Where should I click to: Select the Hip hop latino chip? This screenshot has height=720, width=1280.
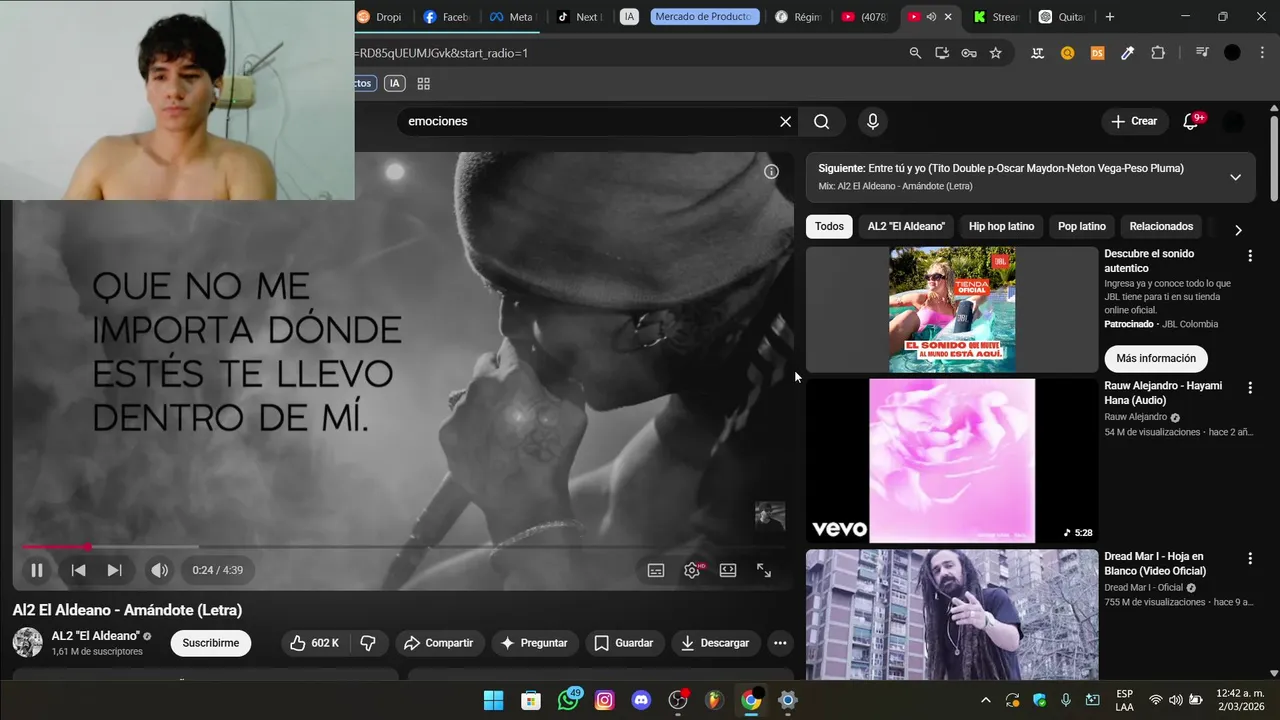[x=1001, y=227]
